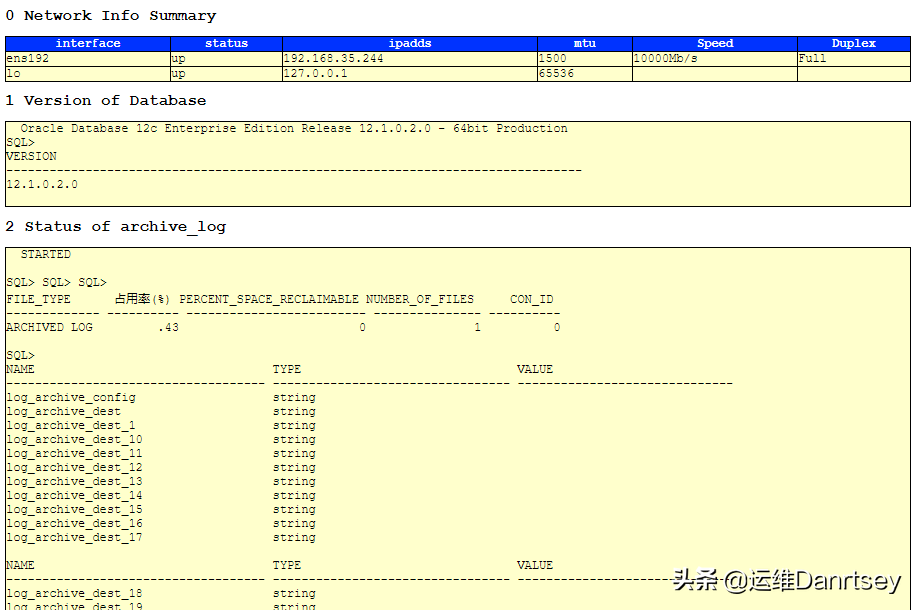Viewport: 919px width, 610px height.
Task: Select the 'ARCHIVED LOG' file type row
Action: click(x=49, y=327)
